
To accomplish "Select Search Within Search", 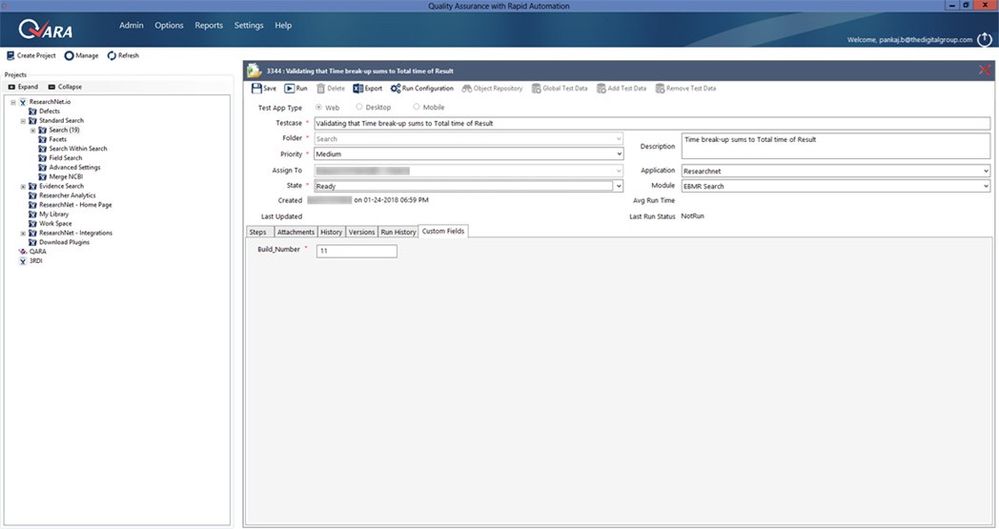I will tap(78, 149).
